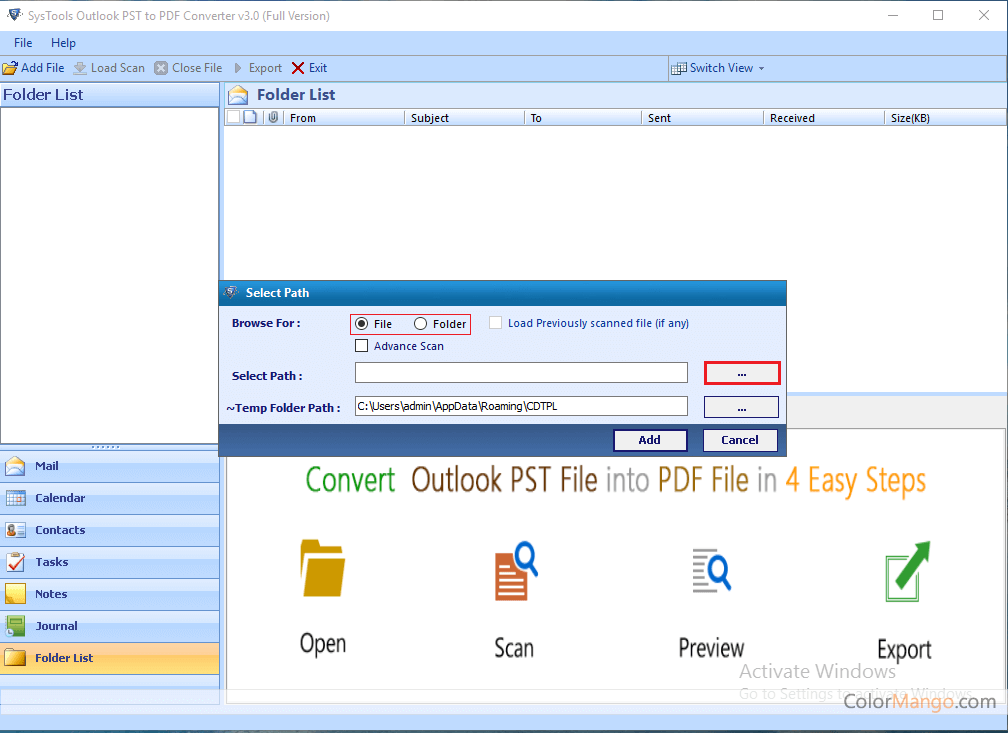The image size is (1008, 733).
Task: Open the Notes section icon
Action: [x=15, y=594]
